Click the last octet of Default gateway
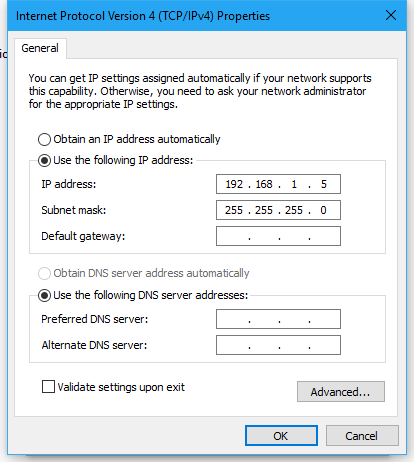 click(324, 236)
